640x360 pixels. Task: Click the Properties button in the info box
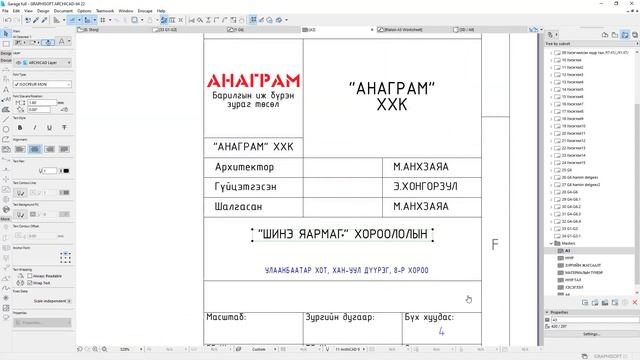point(42,322)
